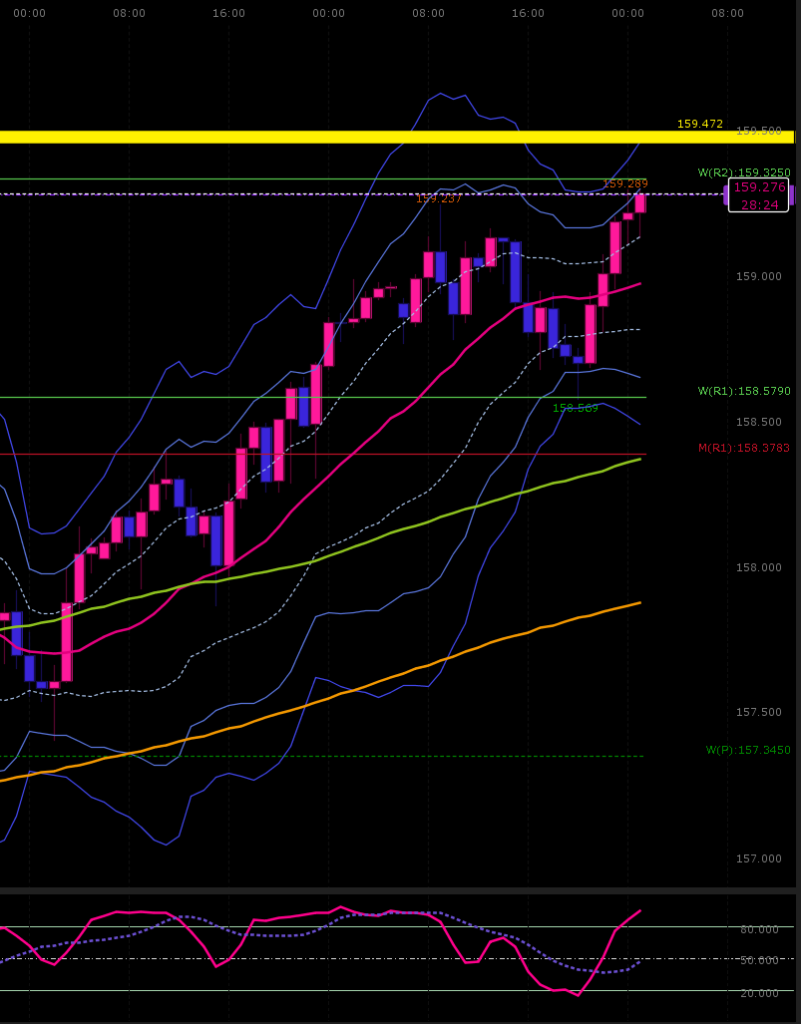Select the yellow 159.472 price label

click(699, 124)
